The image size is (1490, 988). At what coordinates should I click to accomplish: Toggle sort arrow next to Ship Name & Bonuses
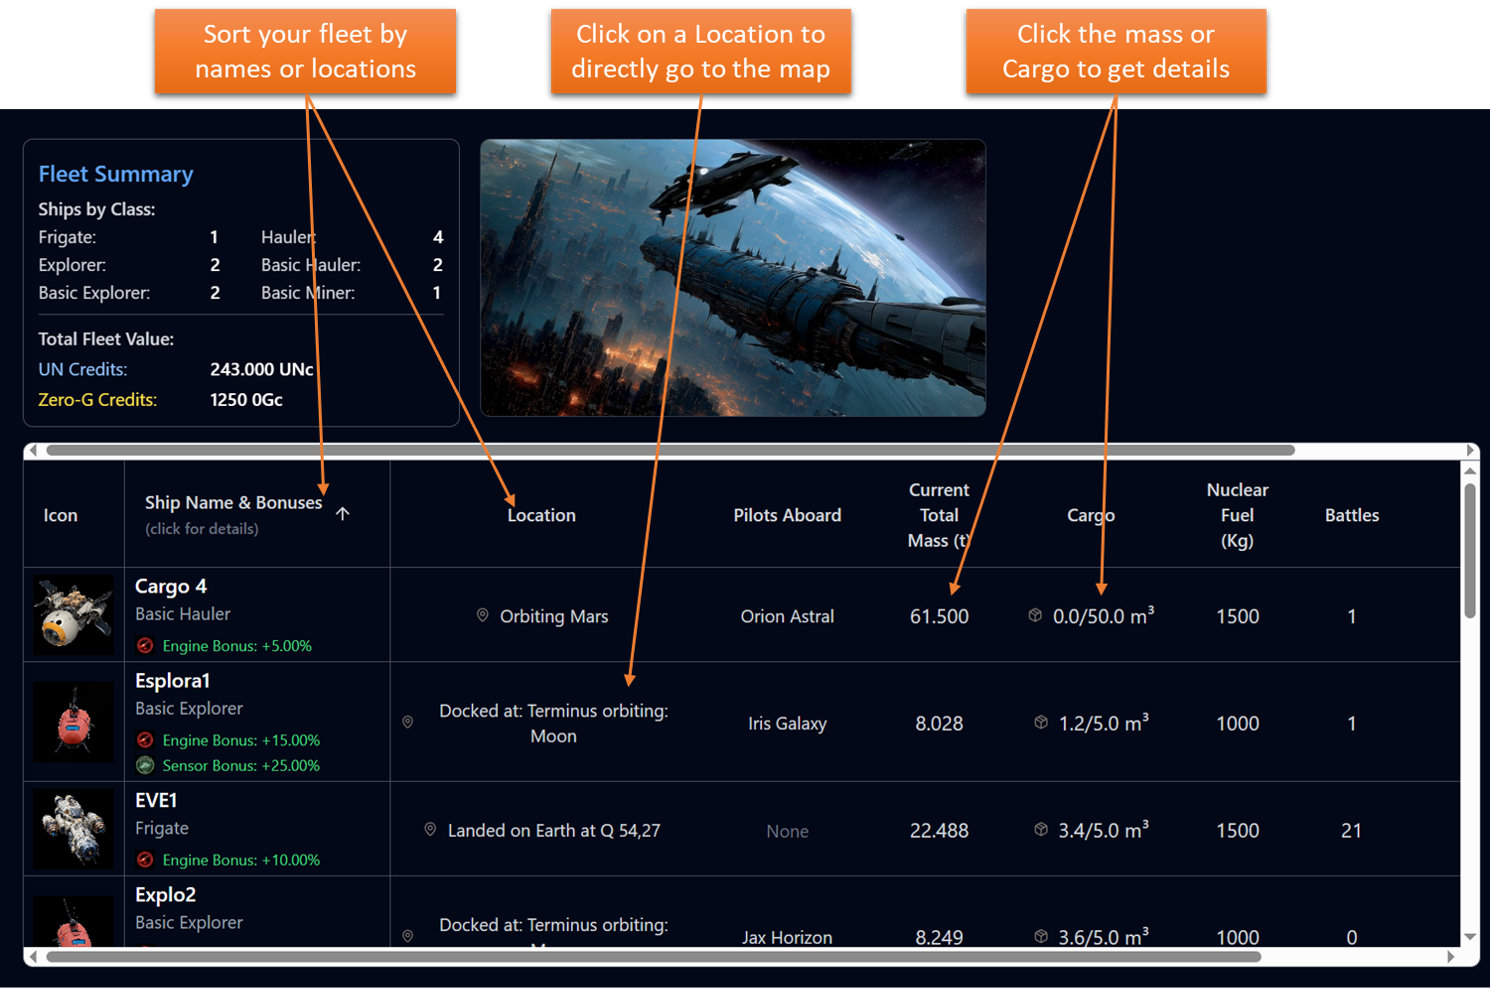point(343,513)
